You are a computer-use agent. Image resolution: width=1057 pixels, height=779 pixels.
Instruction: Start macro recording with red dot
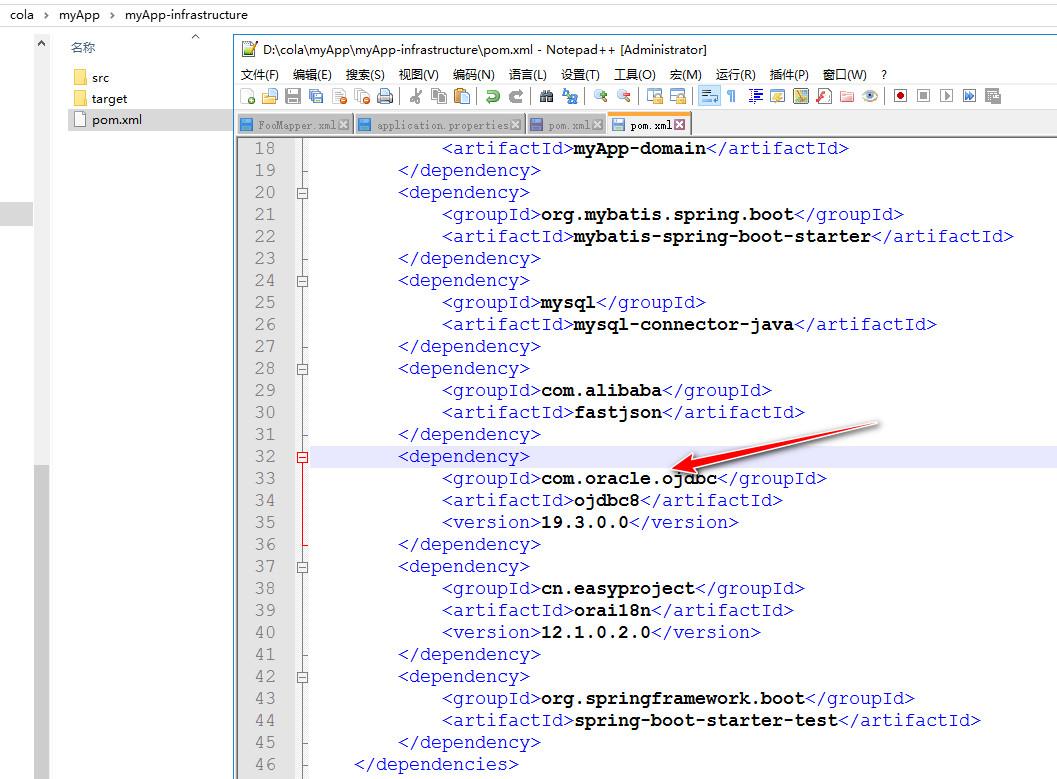coord(900,96)
